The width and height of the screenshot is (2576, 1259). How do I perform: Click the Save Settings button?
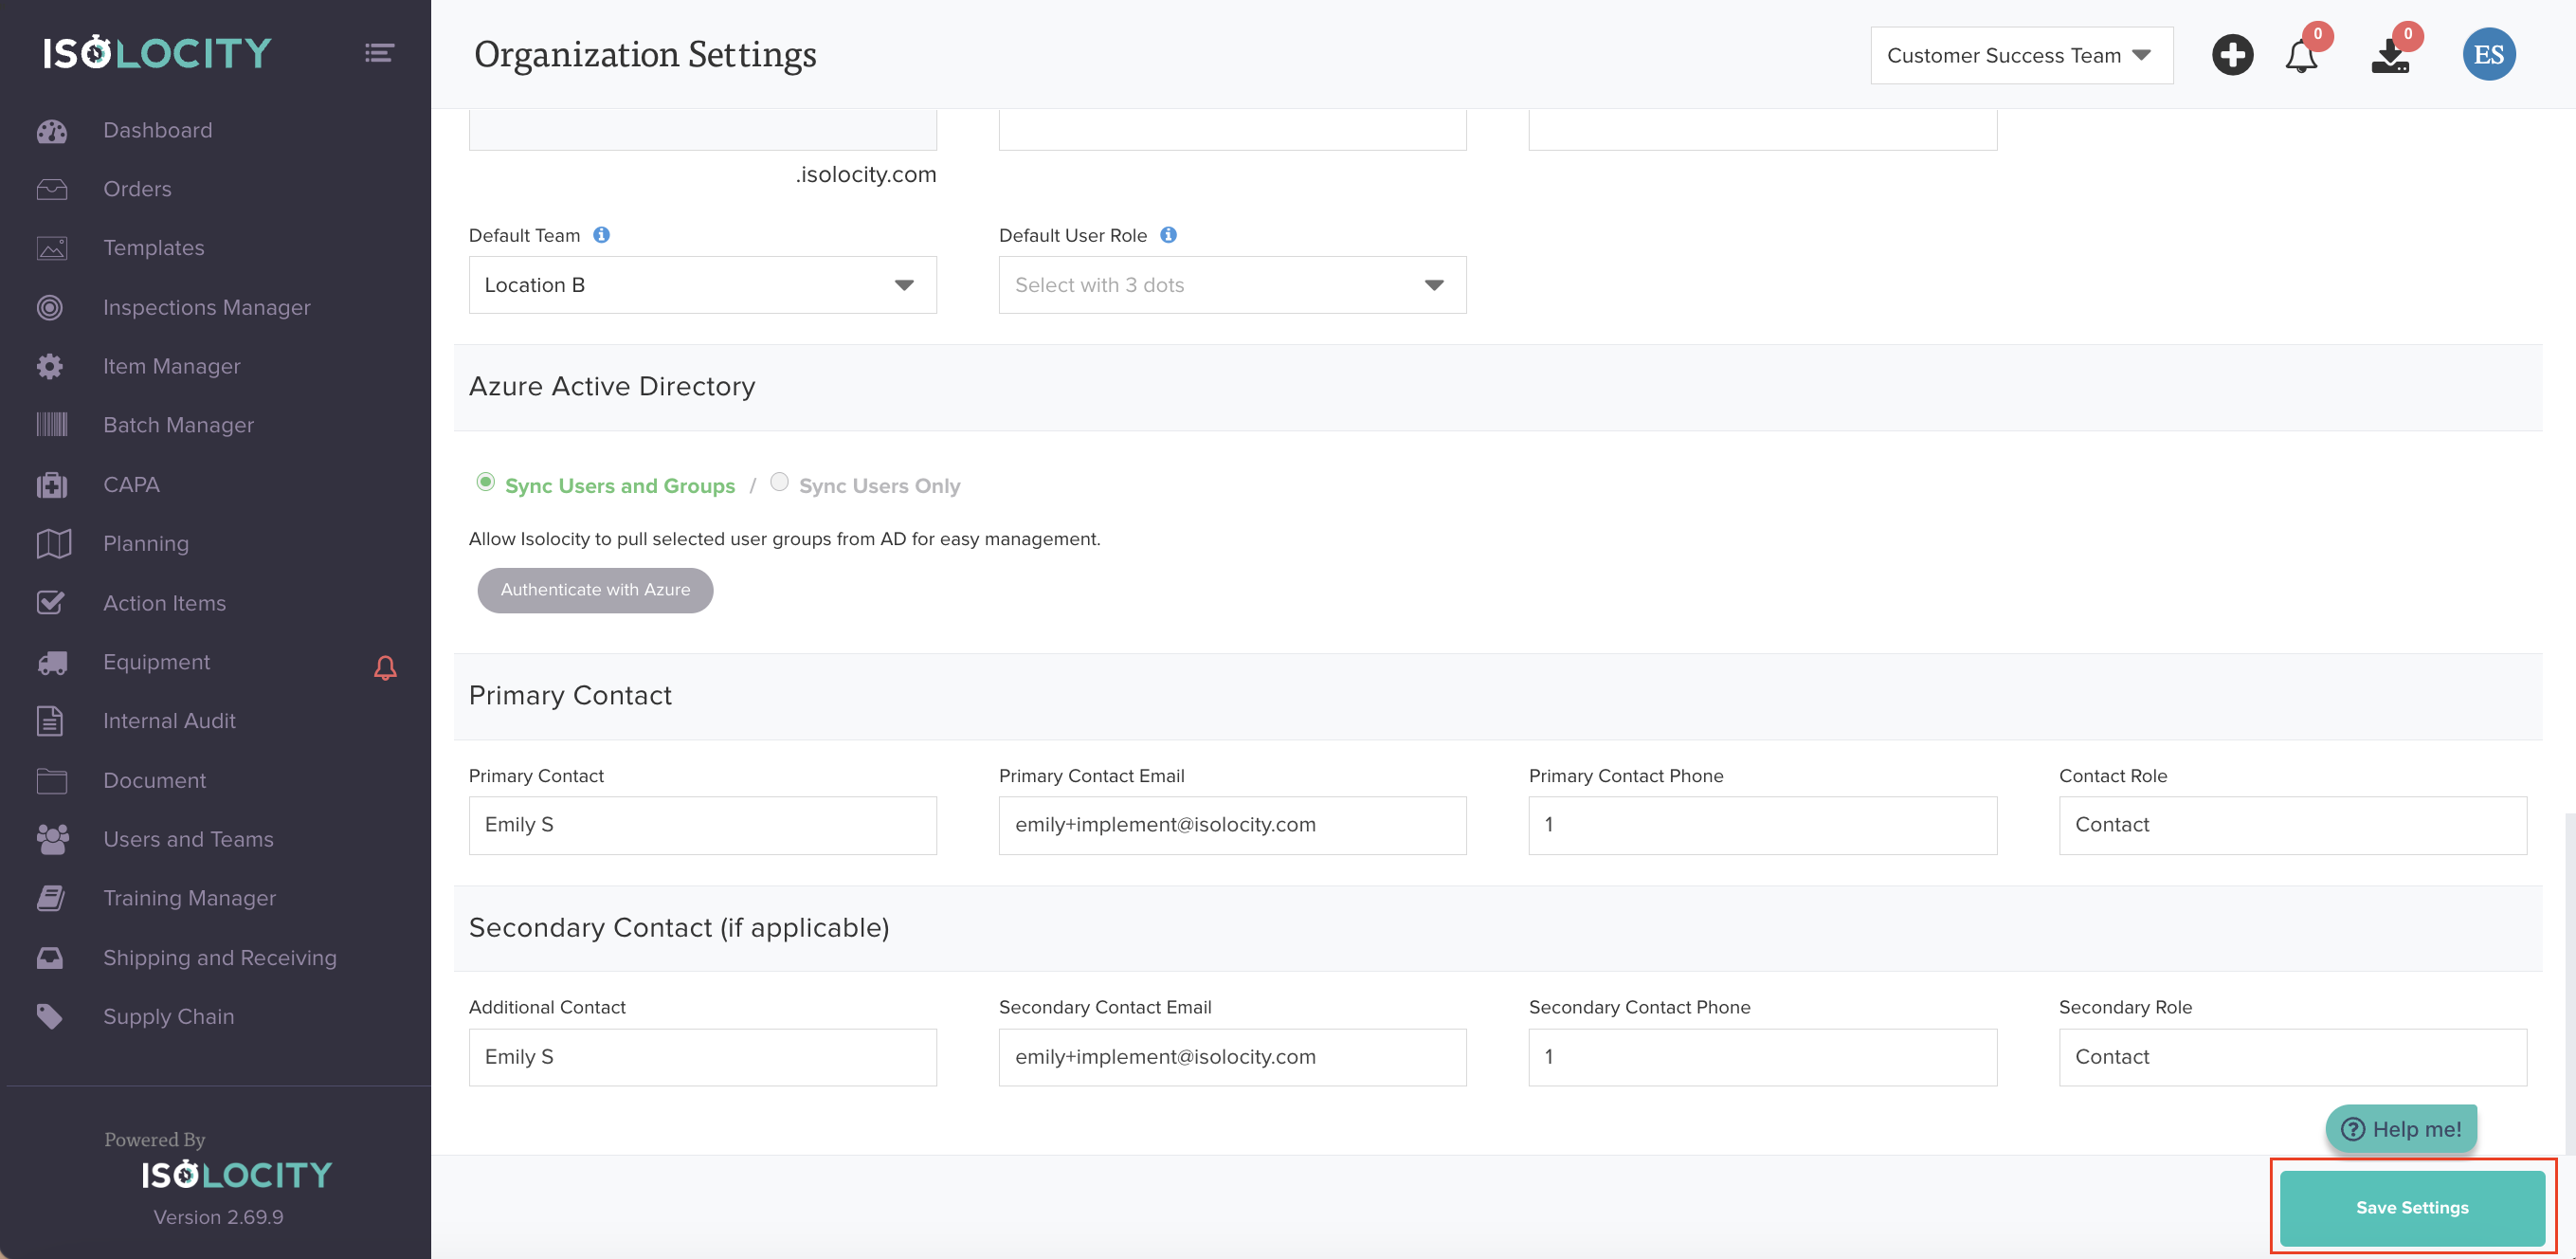[x=2411, y=1207]
